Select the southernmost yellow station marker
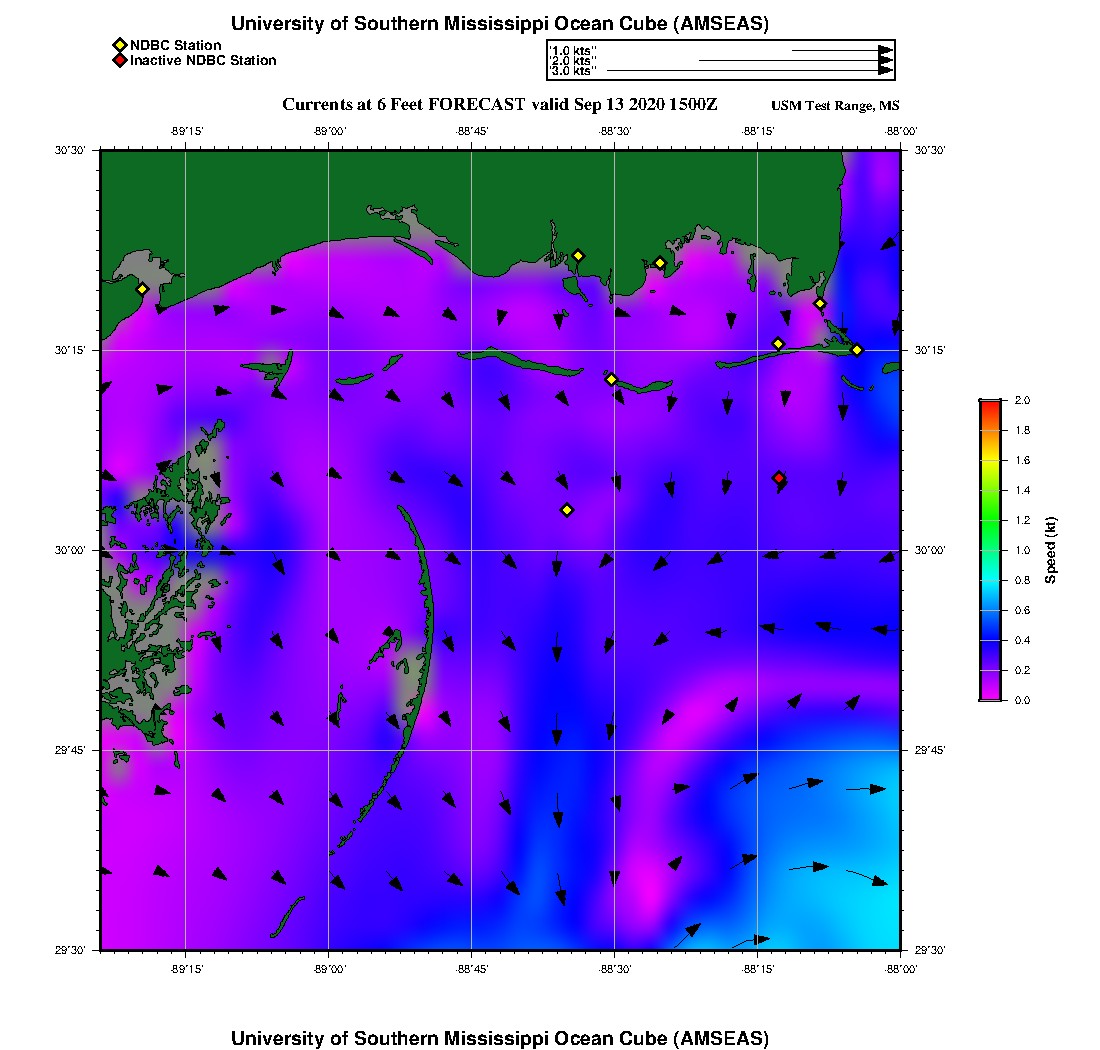This screenshot has width=1100, height=1050. [567, 510]
